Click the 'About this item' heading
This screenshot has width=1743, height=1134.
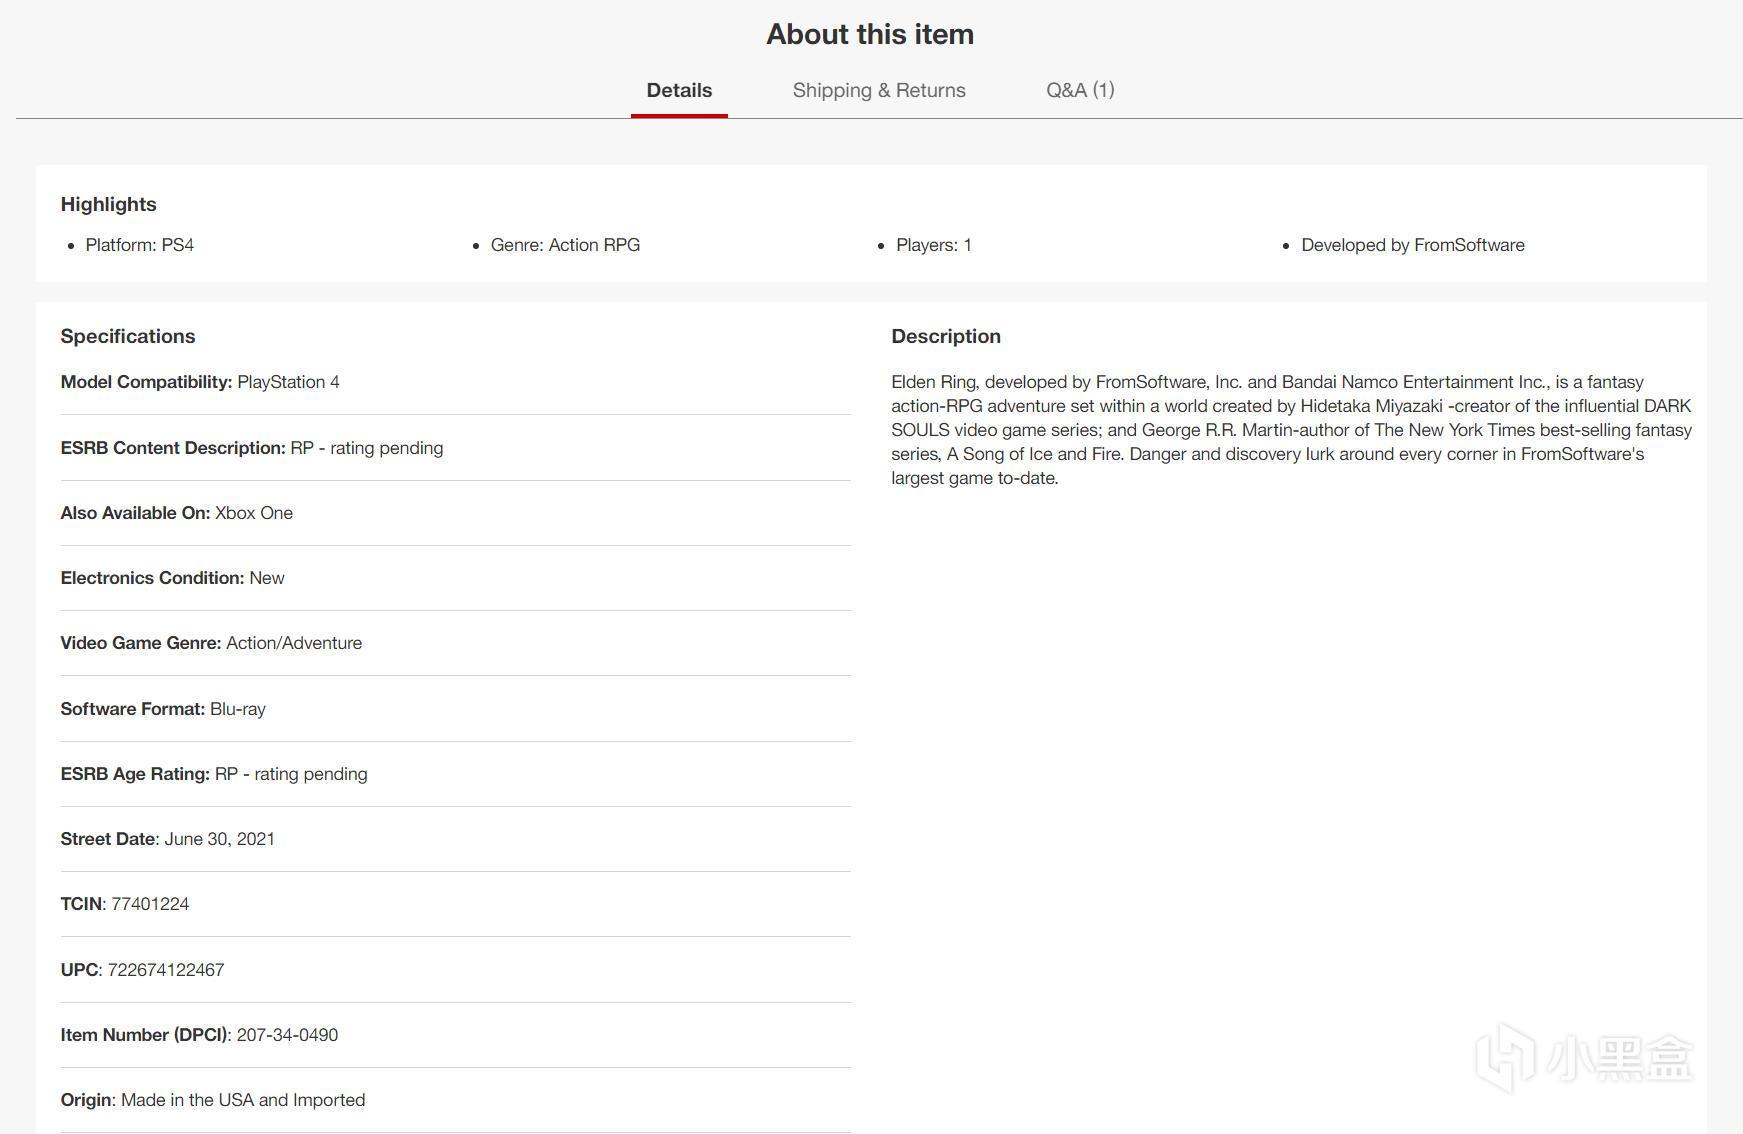click(870, 34)
